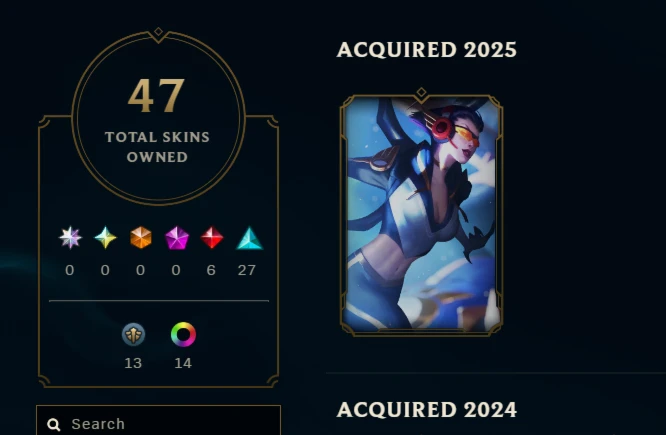Click the orange hexagon rarity gem

pos(141,237)
